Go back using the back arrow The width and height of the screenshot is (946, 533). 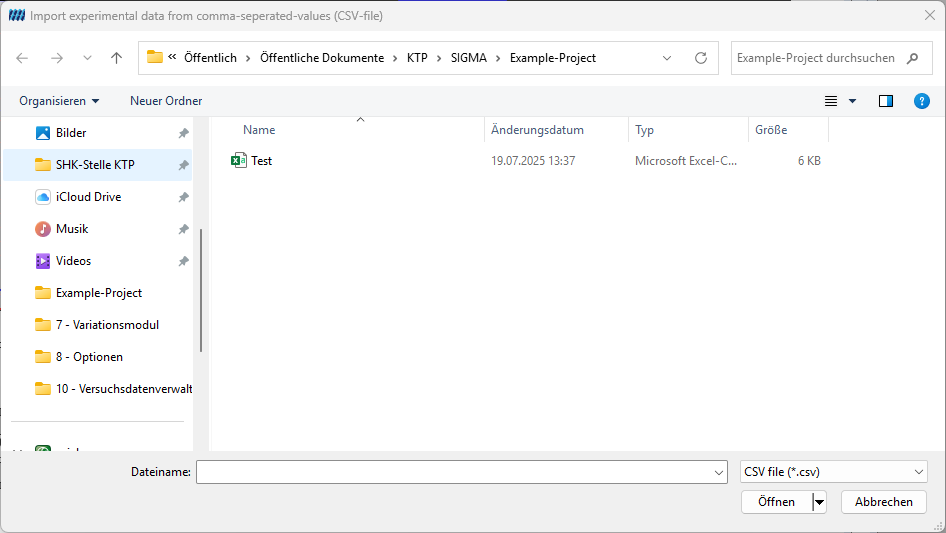coord(22,58)
